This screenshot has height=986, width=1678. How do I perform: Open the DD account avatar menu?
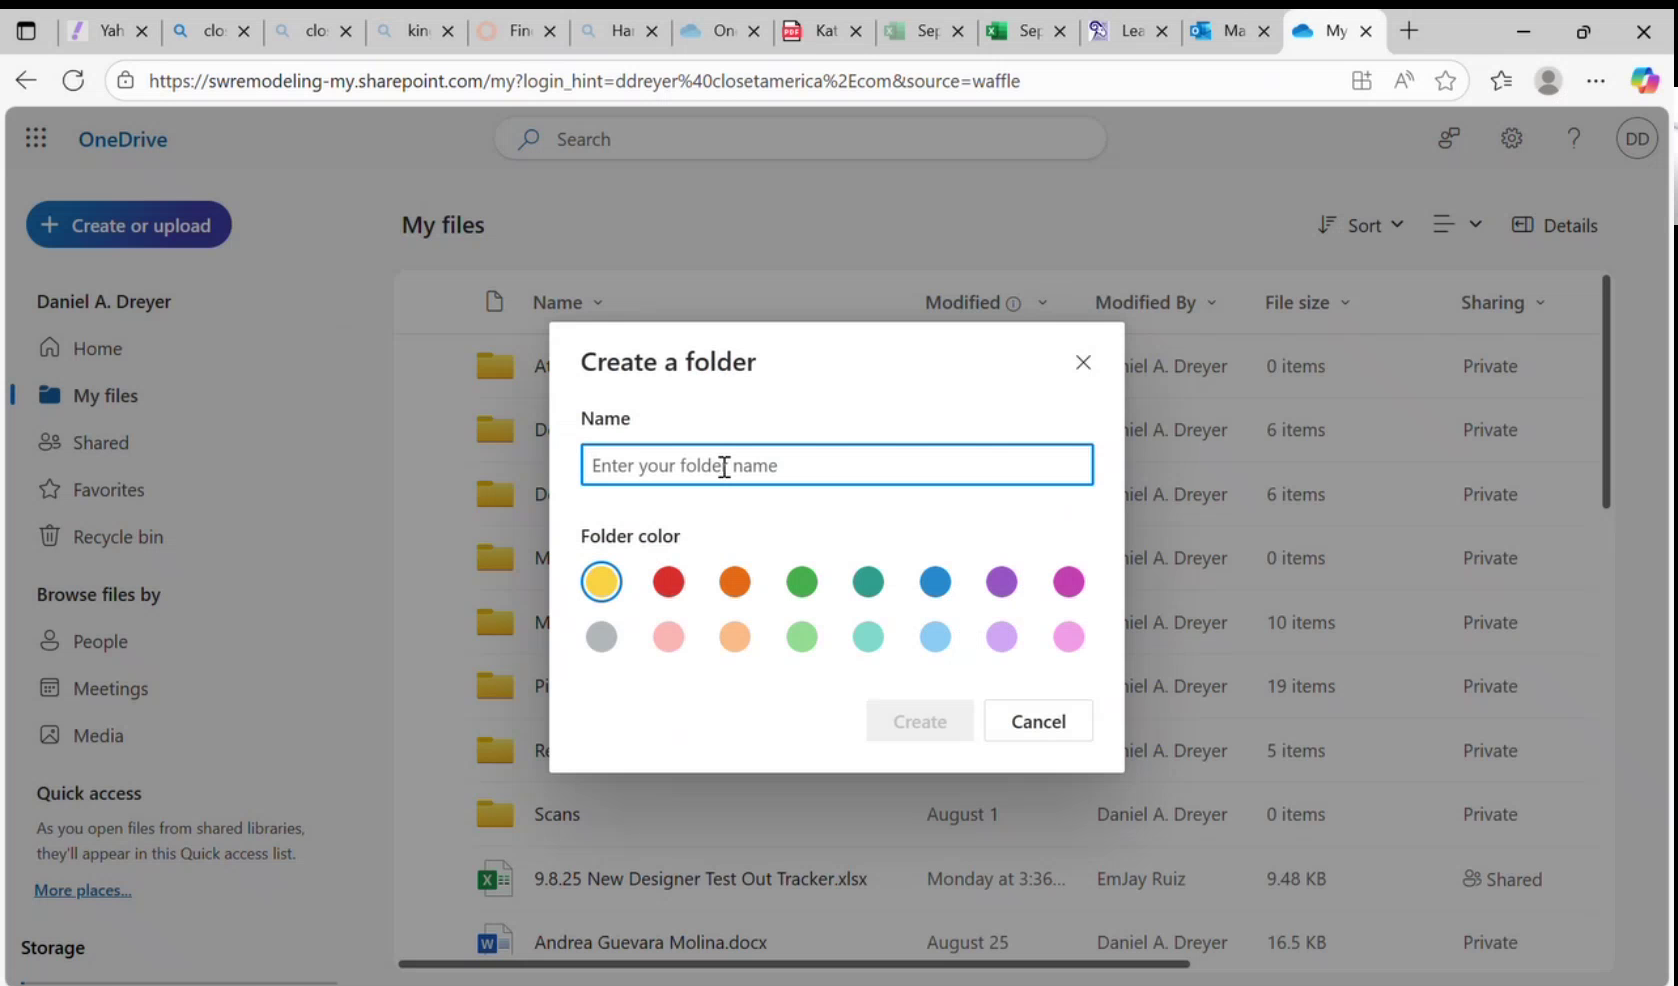(1636, 138)
